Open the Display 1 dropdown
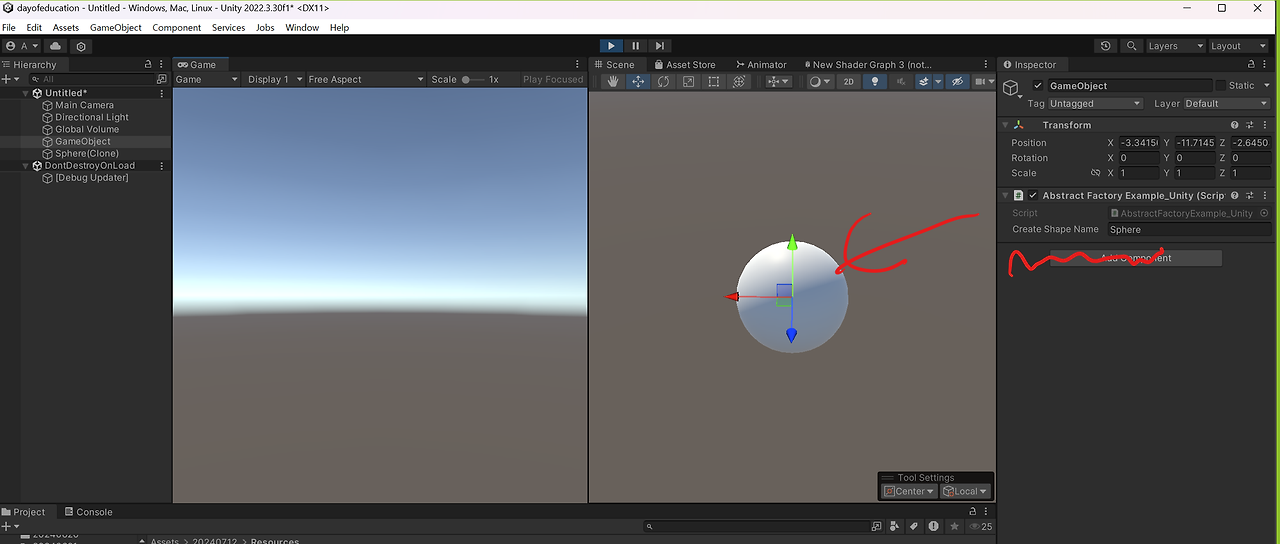The image size is (1280, 544). point(273,80)
